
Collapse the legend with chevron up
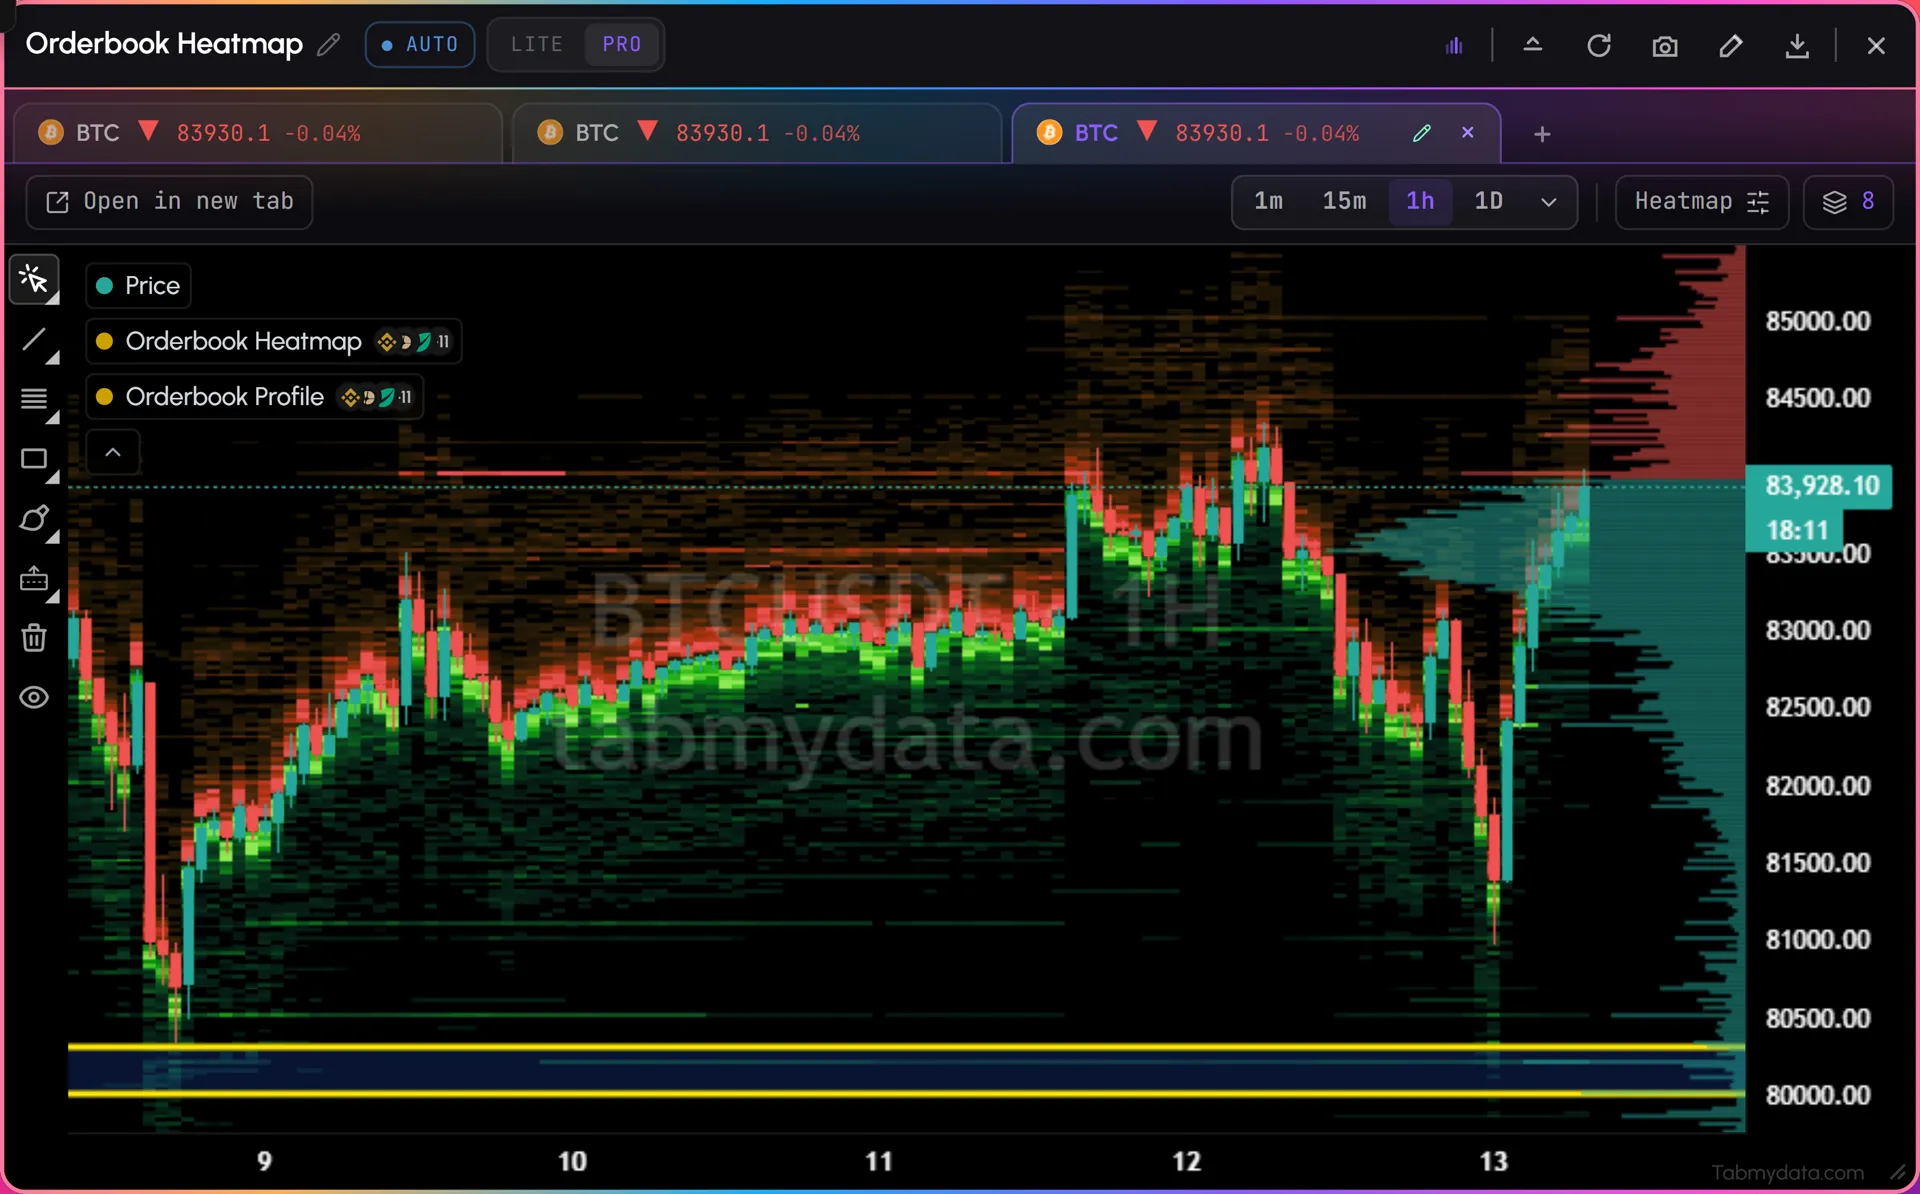click(x=113, y=453)
